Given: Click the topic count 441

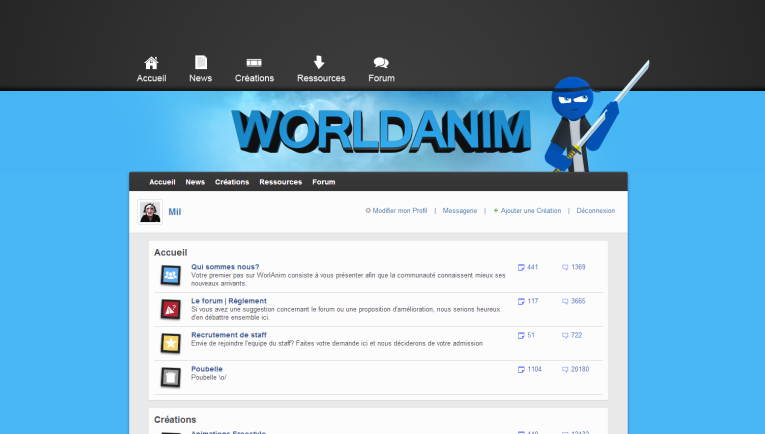Looking at the screenshot, I should point(533,267).
